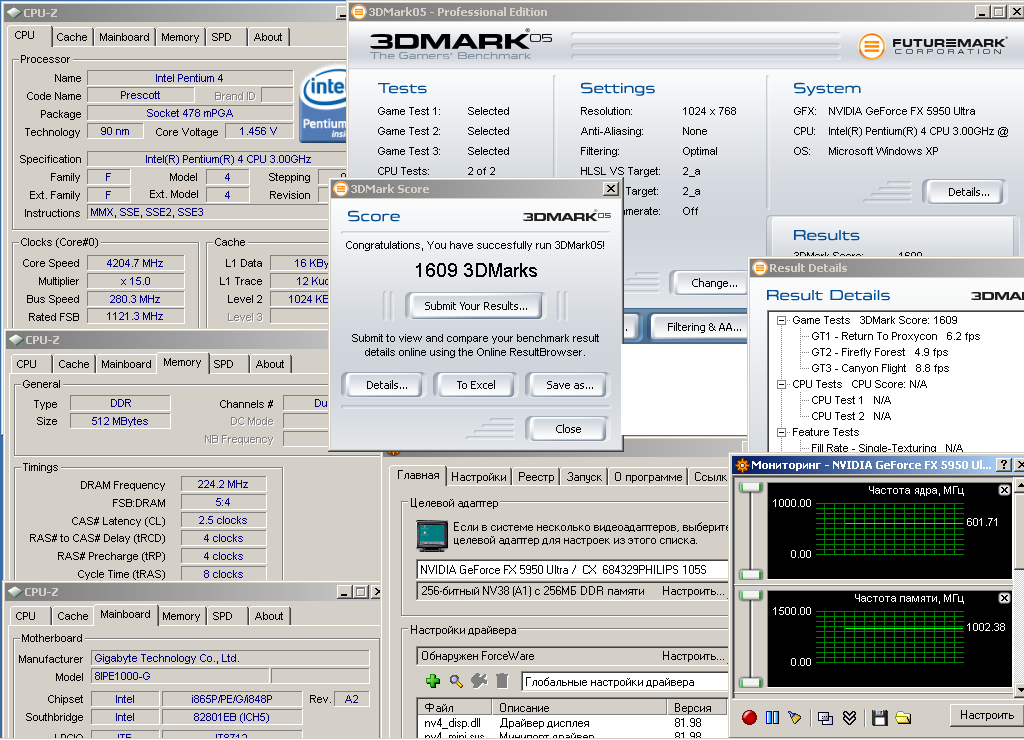Click the magnifier icon beside the green plus

[456, 681]
